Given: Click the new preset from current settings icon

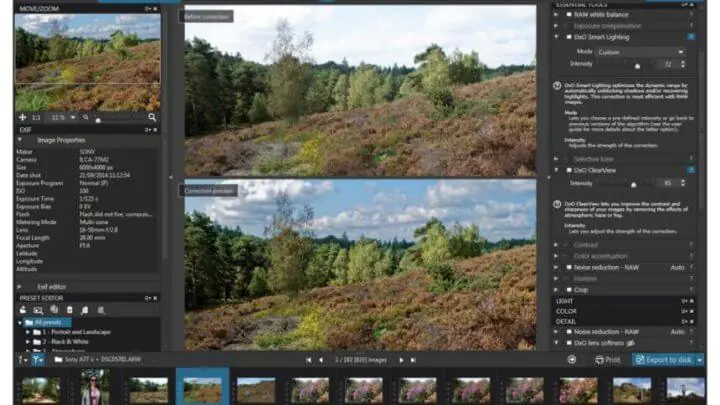Looking at the screenshot, I should [x=22, y=310].
